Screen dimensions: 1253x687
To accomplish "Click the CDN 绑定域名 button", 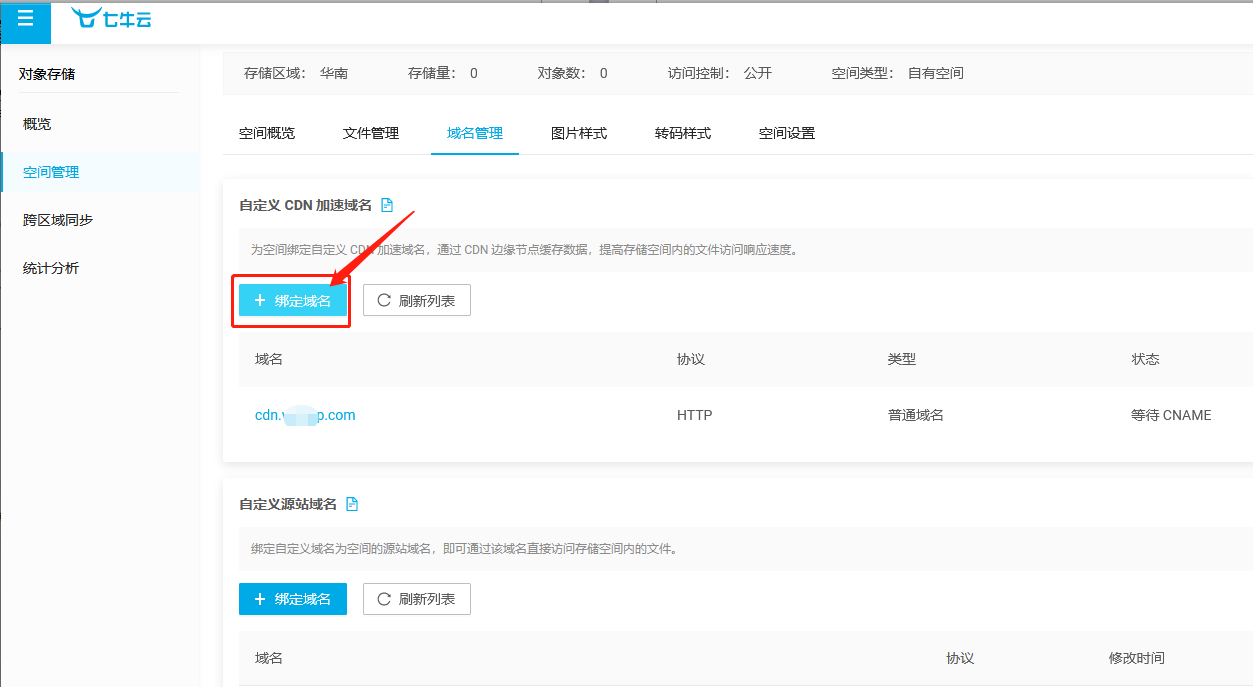I will click(x=293, y=300).
